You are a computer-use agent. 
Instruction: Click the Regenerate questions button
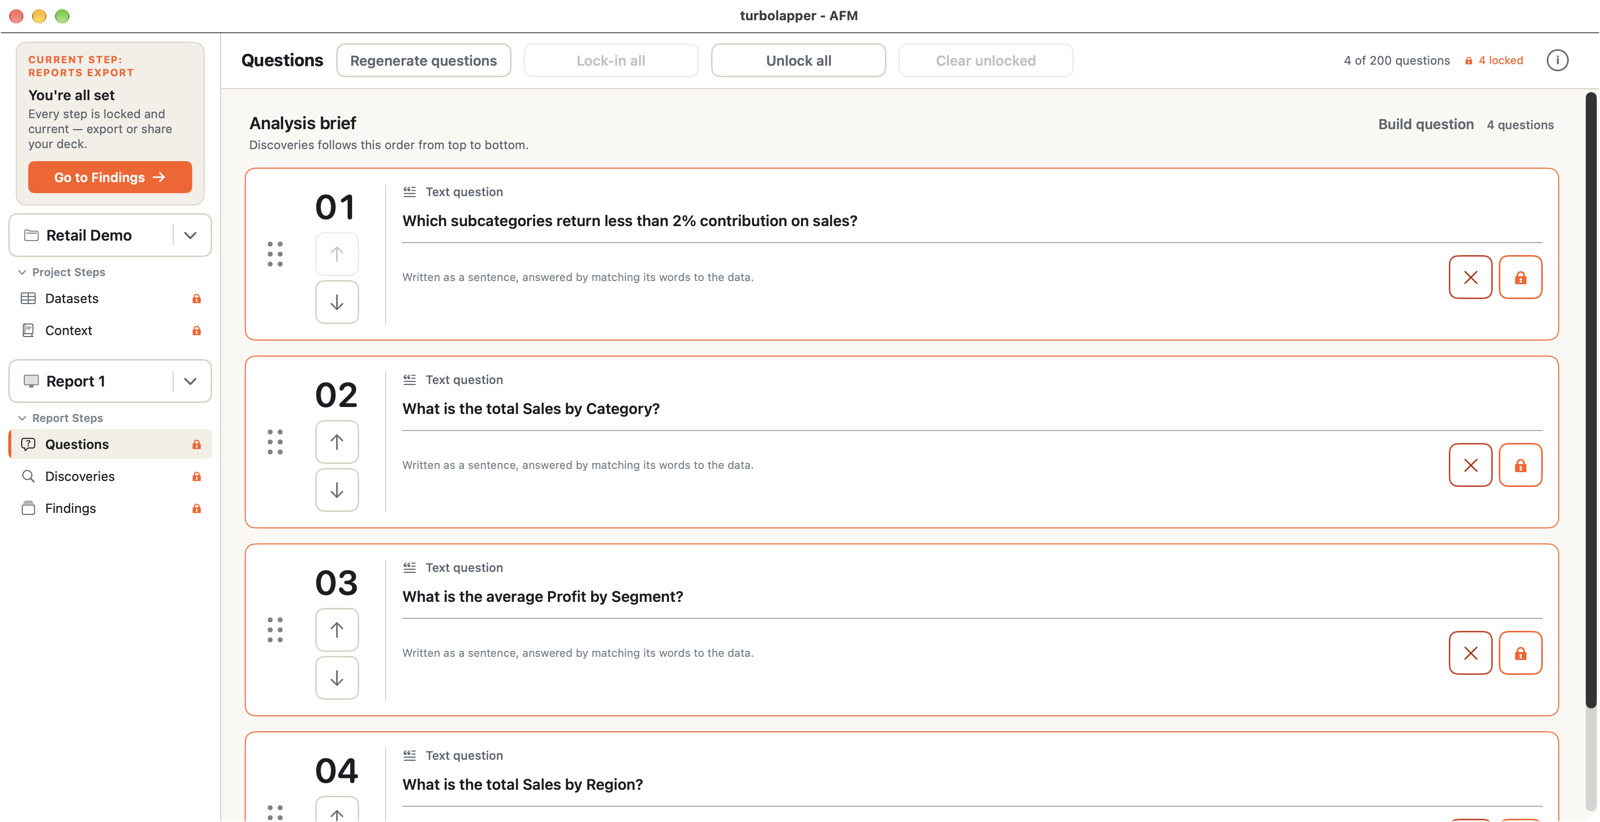(x=424, y=60)
